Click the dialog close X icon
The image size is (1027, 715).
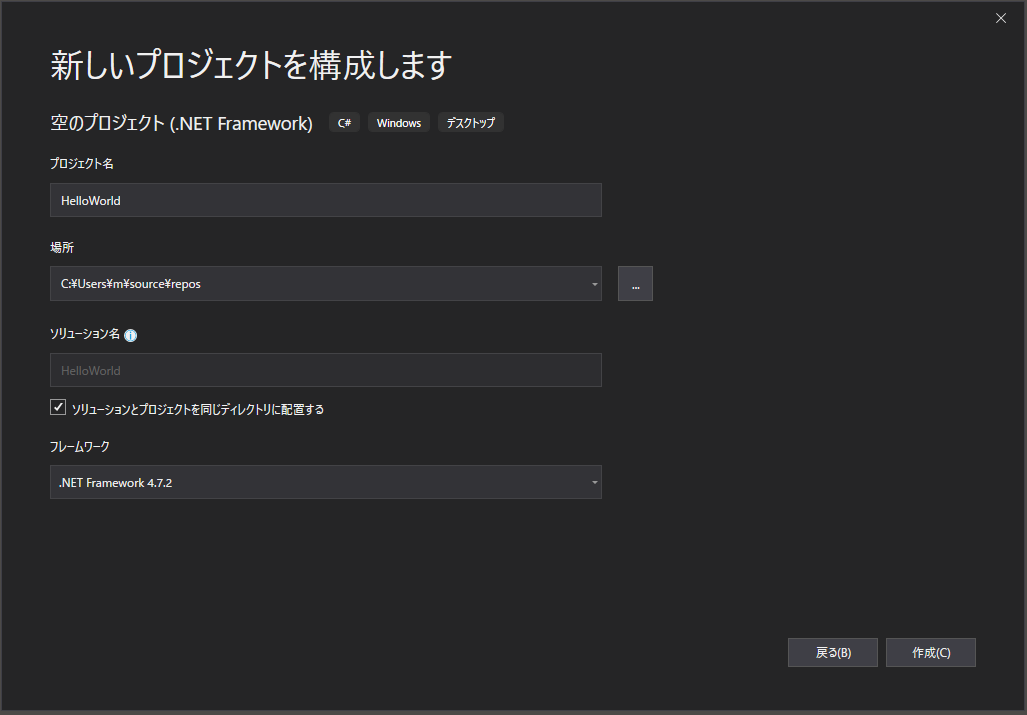1000,17
